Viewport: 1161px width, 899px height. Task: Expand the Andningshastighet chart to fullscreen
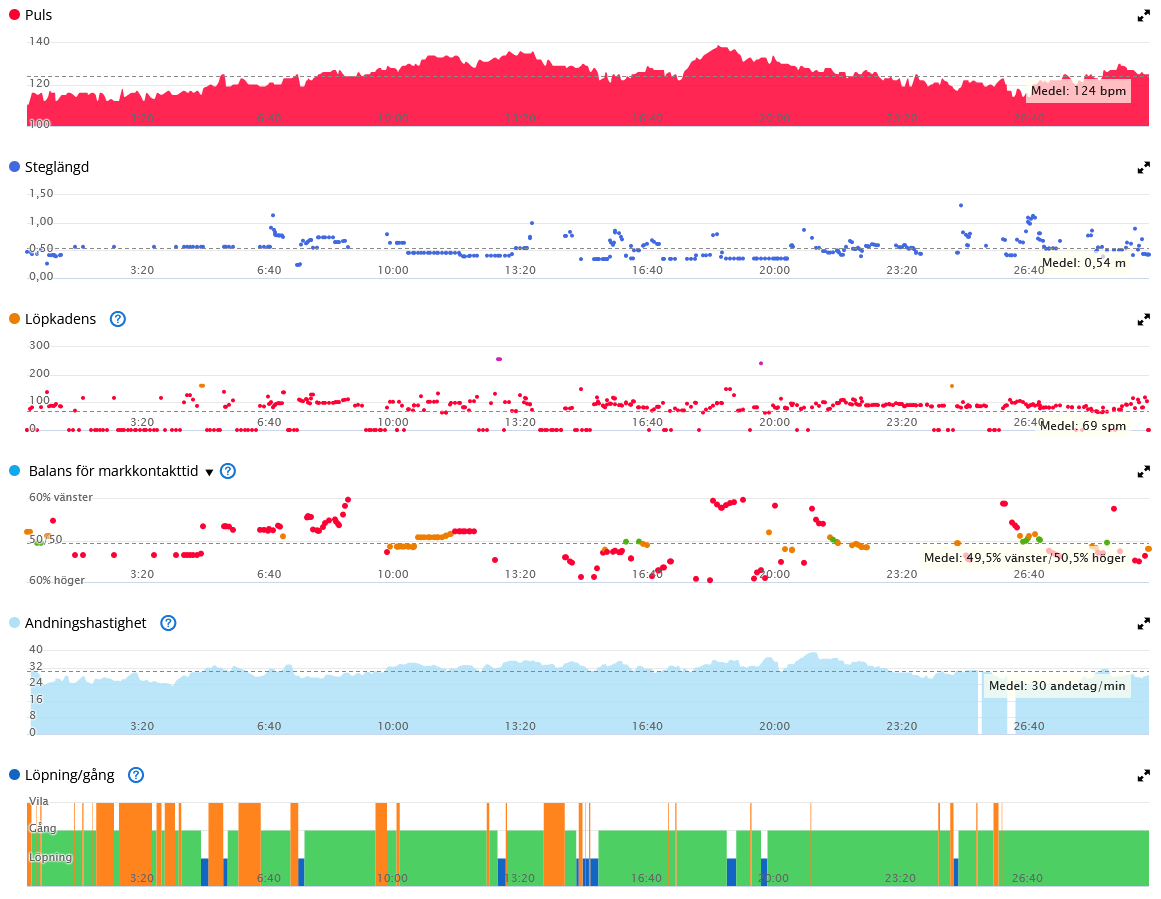tap(1143, 624)
